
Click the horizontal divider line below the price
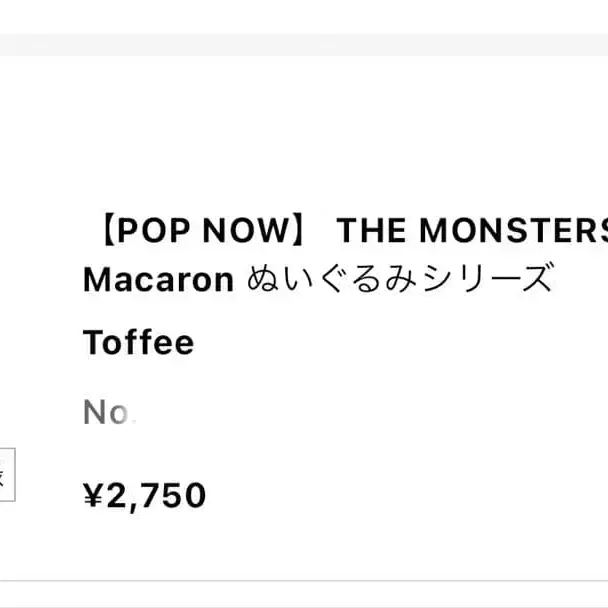click(304, 580)
